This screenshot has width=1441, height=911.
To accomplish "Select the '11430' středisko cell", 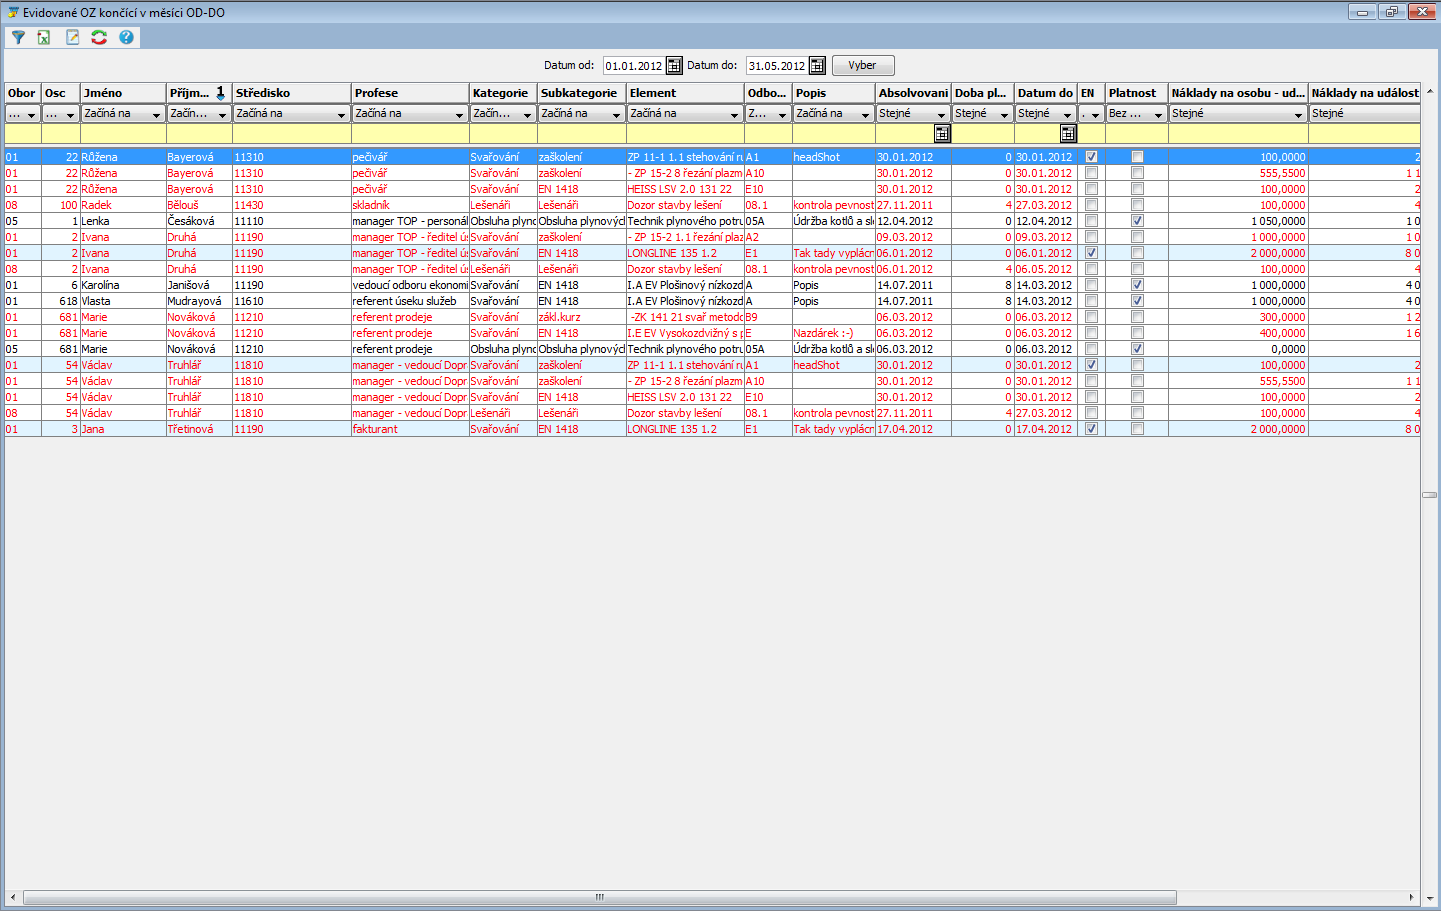I will 292,205.
